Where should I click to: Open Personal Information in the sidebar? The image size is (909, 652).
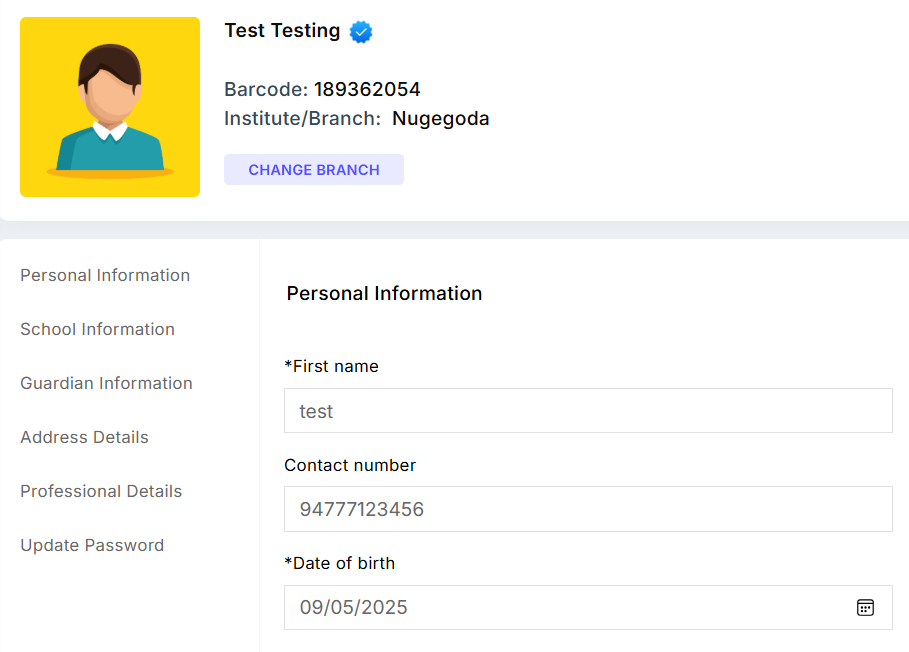[105, 275]
